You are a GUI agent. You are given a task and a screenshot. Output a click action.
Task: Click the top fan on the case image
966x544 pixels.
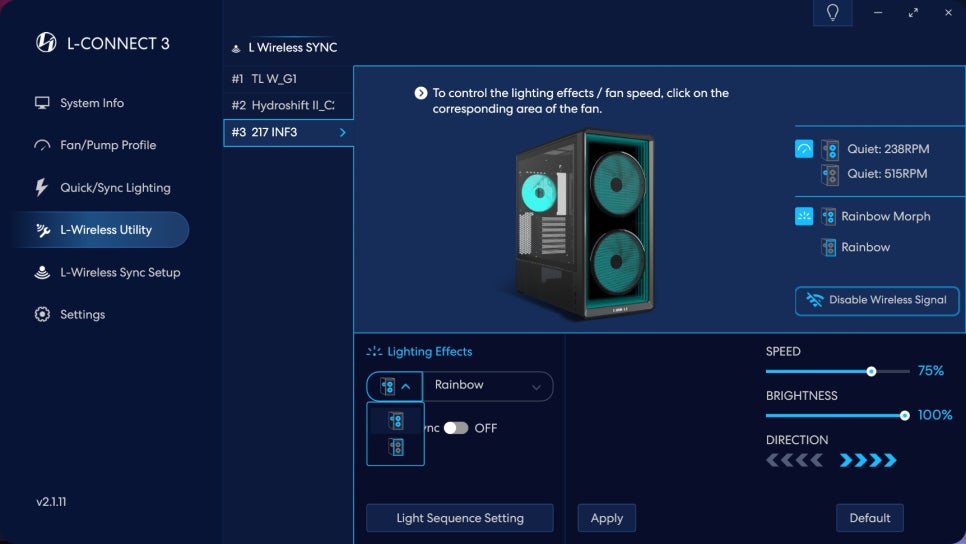coord(617,183)
